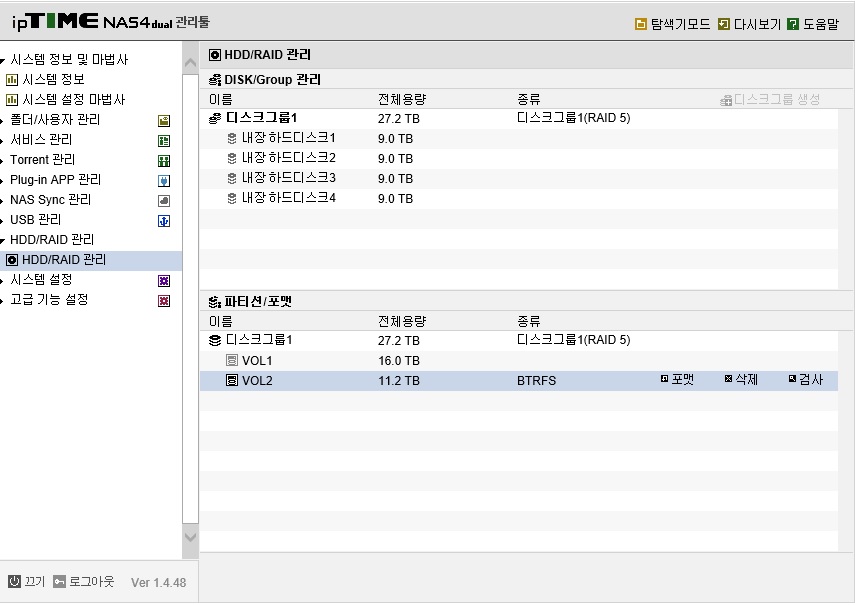Click the Plug-in APP 관리 plug icon
This screenshot has height=605, width=855.
pos(164,180)
